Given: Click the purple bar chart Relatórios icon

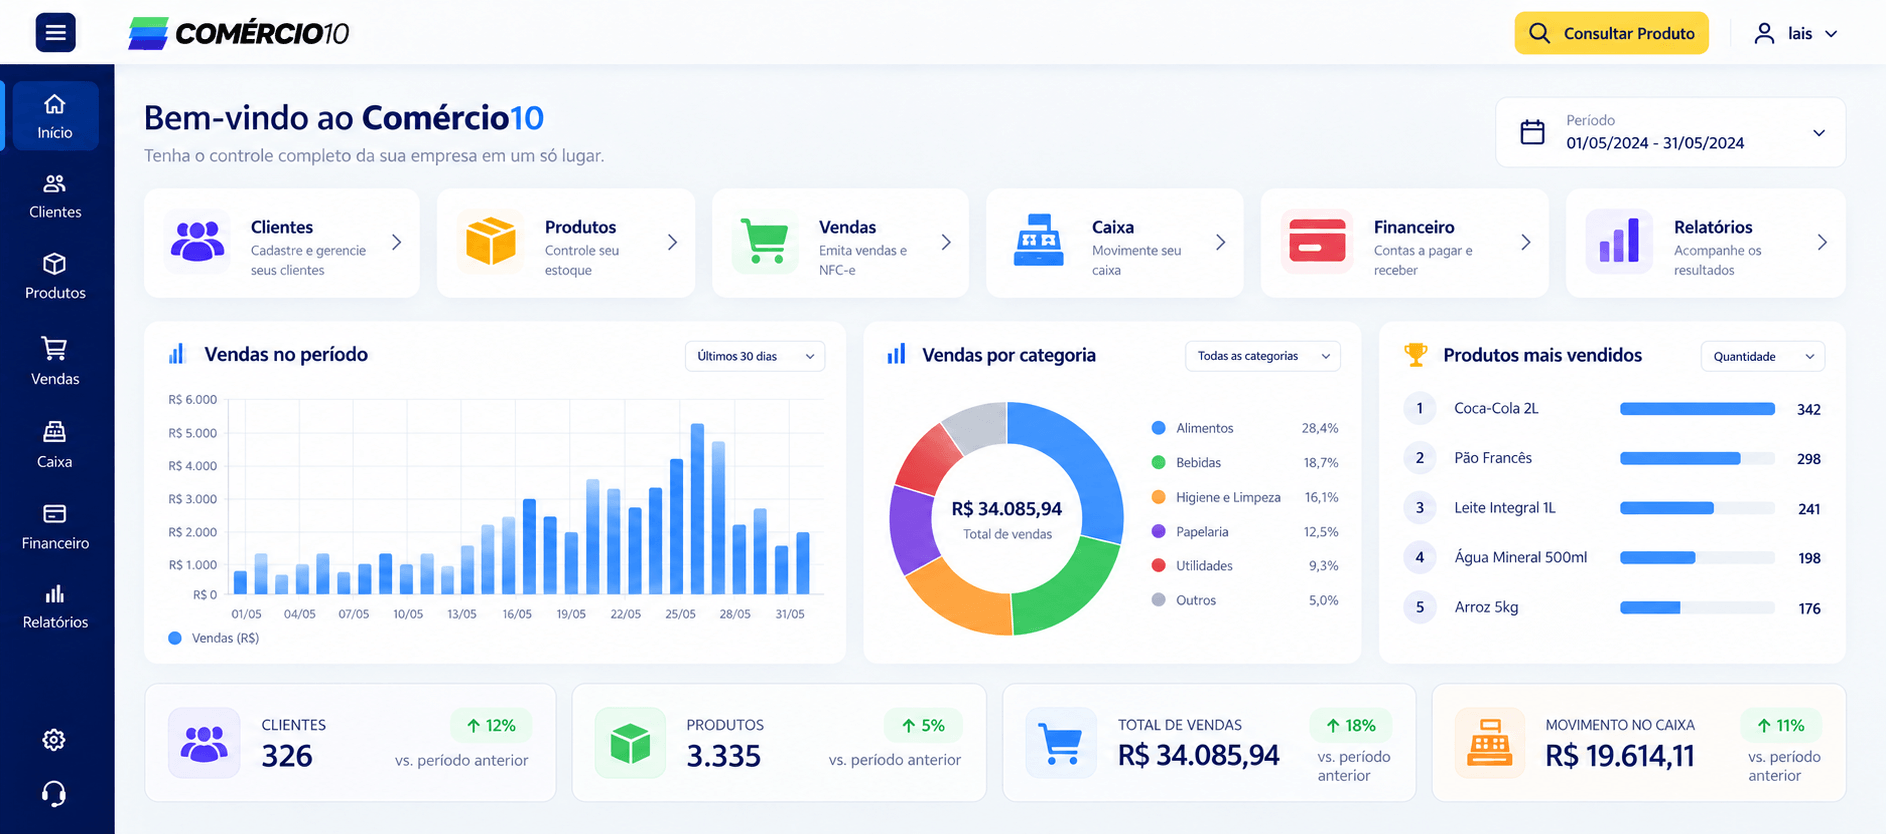Looking at the screenshot, I should [x=1619, y=241].
